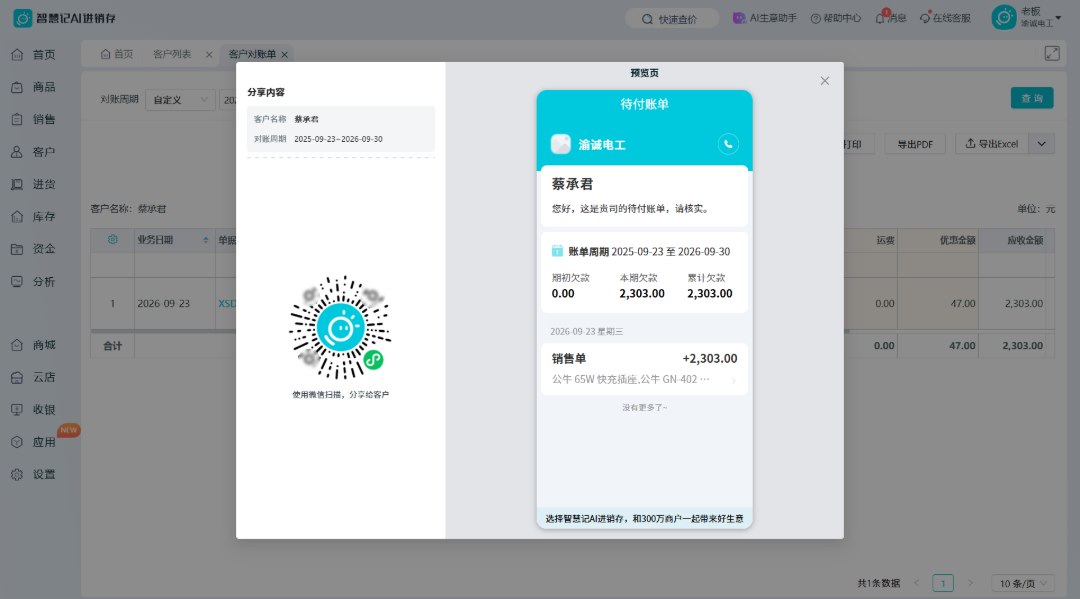Open 应用 in the sidebar
Screen dimensions: 1080x599
click(x=33, y=442)
